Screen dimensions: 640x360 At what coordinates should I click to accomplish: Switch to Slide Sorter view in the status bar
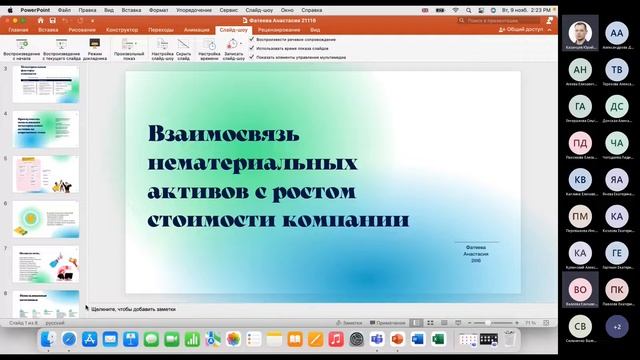430,323
